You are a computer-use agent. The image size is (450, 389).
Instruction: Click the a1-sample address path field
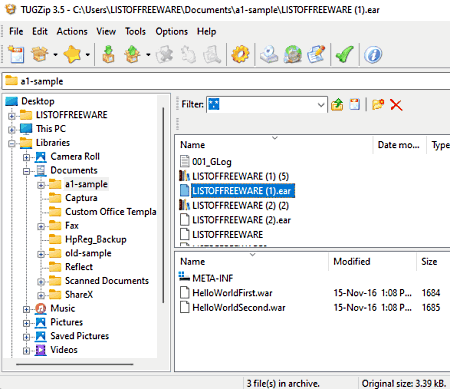click(227, 81)
